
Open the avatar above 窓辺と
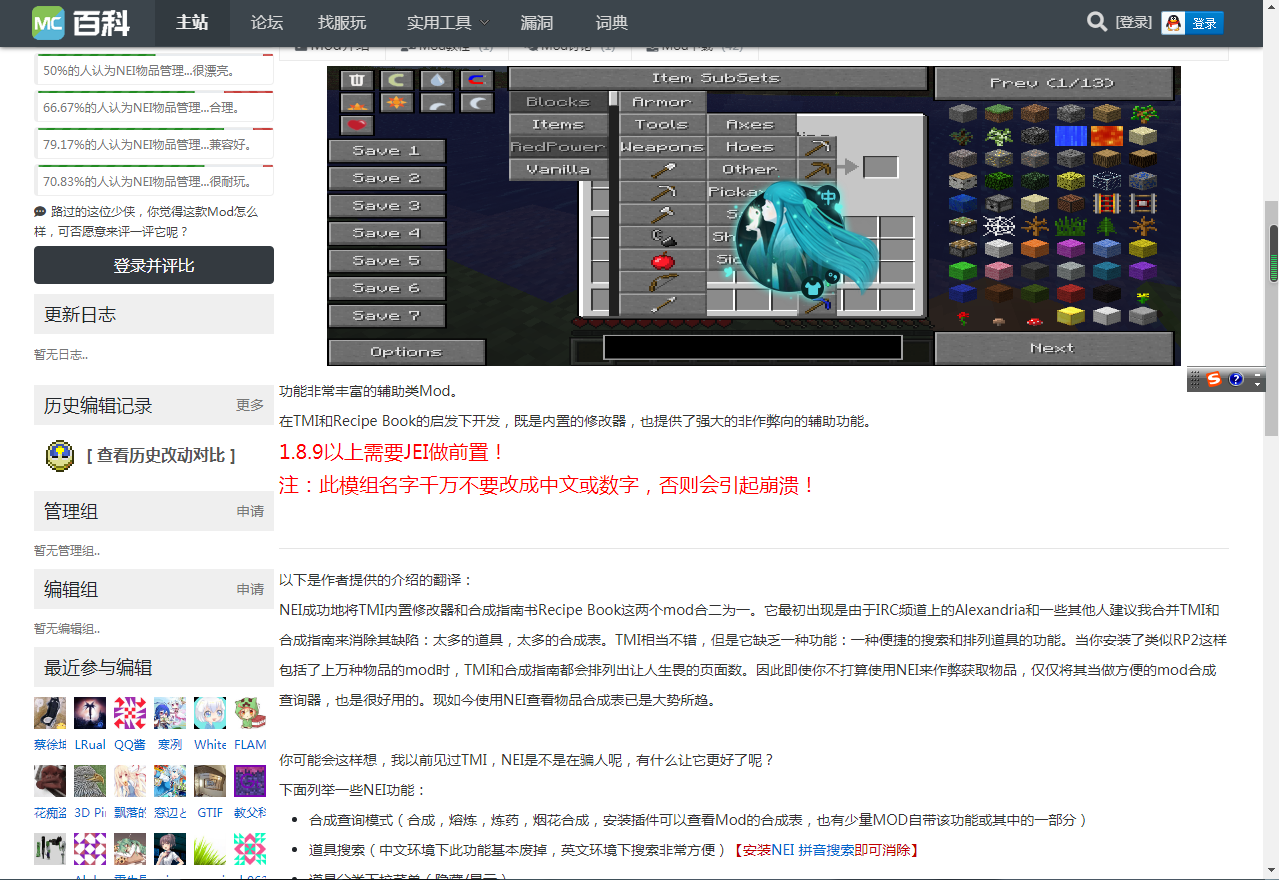tap(170, 781)
